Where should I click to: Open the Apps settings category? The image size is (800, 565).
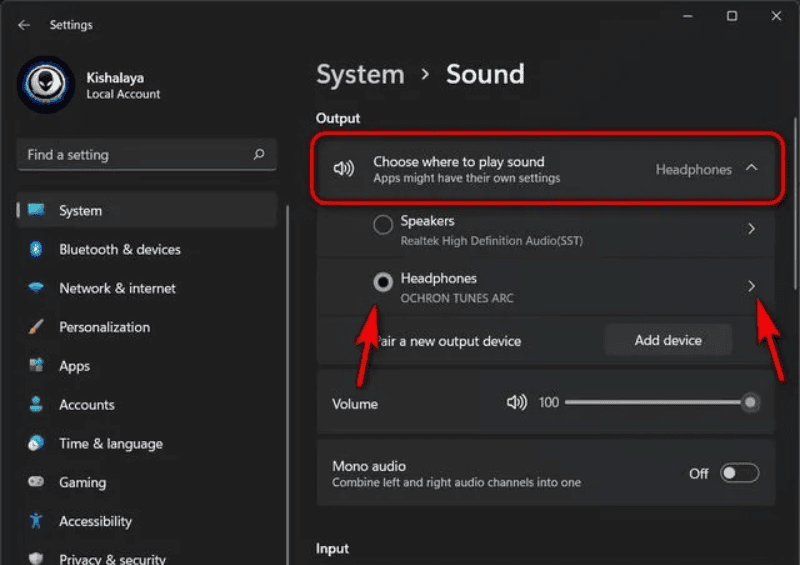pos(74,366)
